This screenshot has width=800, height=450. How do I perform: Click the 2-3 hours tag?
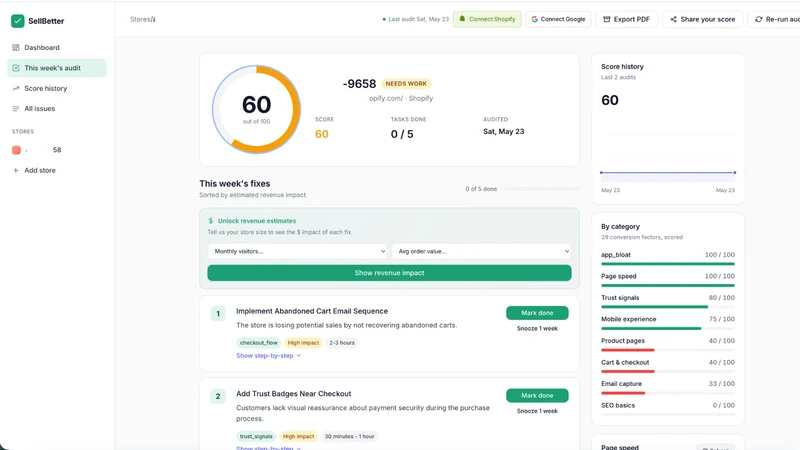(x=342, y=343)
